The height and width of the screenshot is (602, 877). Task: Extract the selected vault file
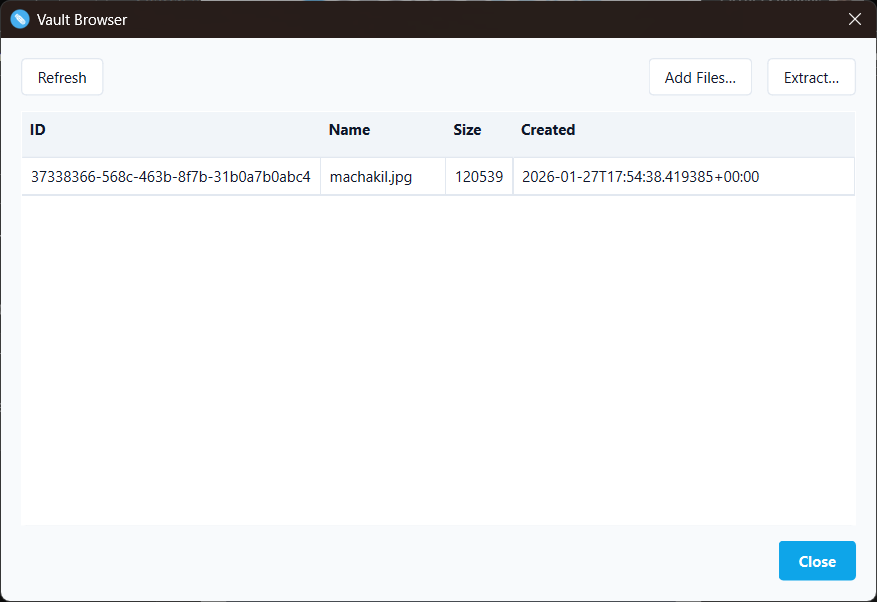811,77
